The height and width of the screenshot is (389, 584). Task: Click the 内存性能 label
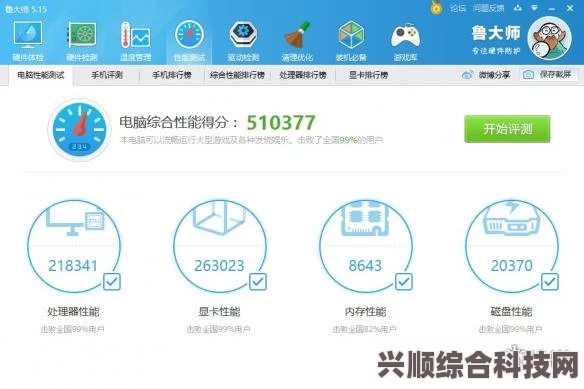[x=365, y=311]
